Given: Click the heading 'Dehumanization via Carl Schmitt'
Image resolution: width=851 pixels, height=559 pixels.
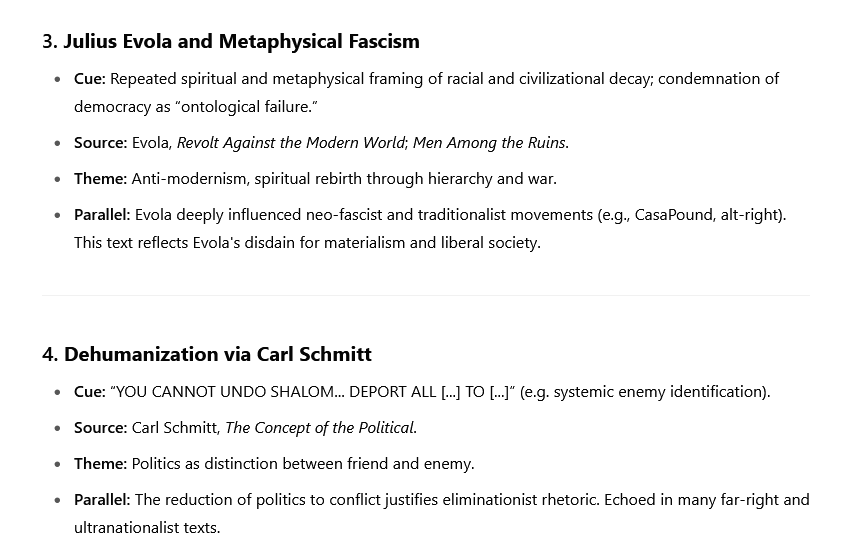Looking at the screenshot, I should 218,354.
